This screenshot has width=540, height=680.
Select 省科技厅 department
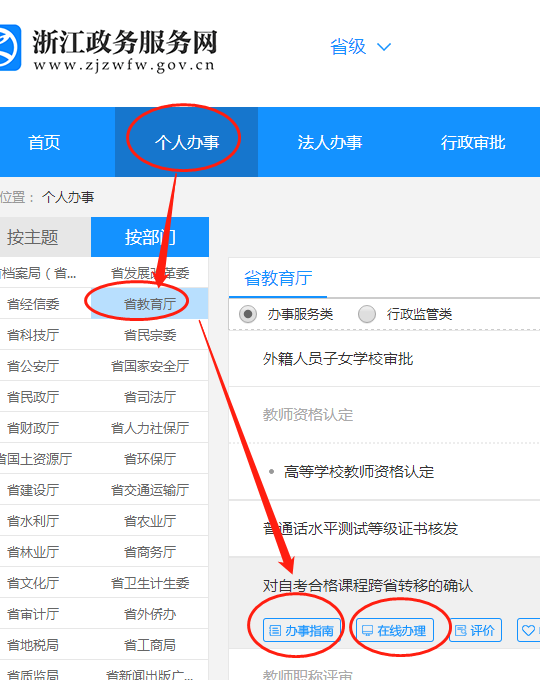[x=33, y=335]
